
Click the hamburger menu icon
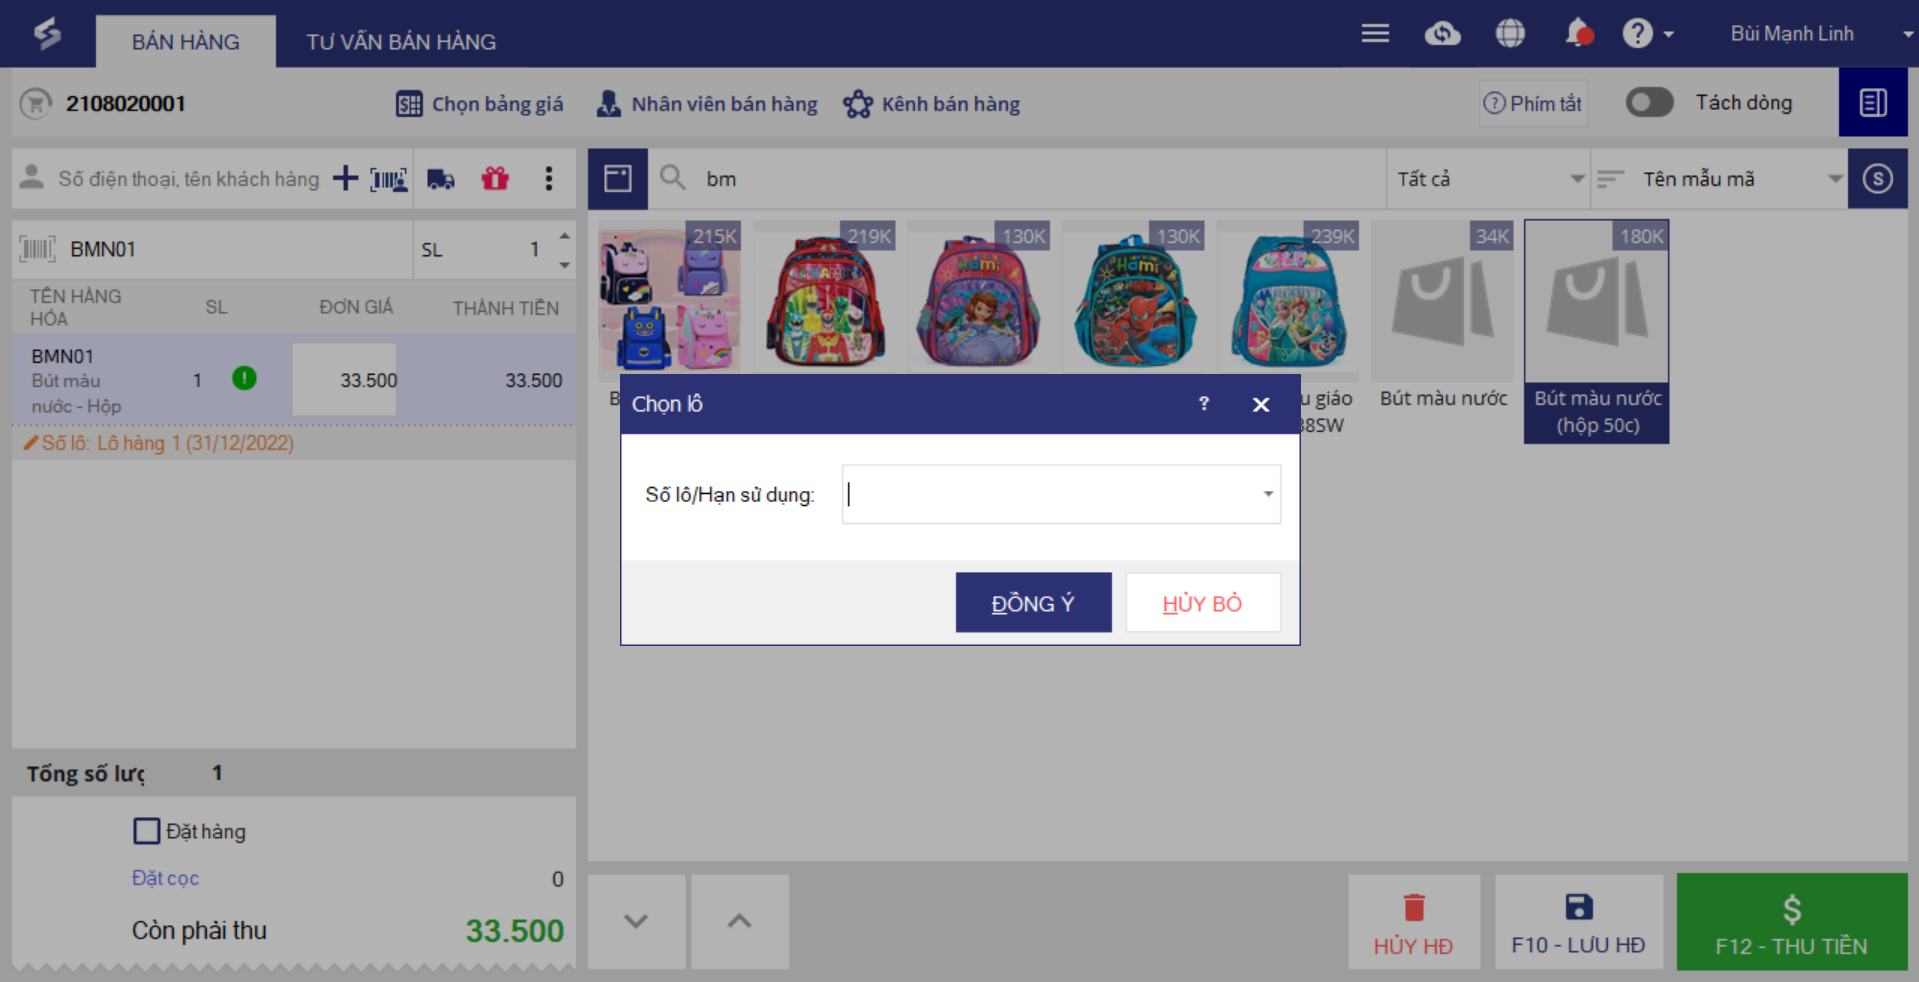(x=1375, y=34)
